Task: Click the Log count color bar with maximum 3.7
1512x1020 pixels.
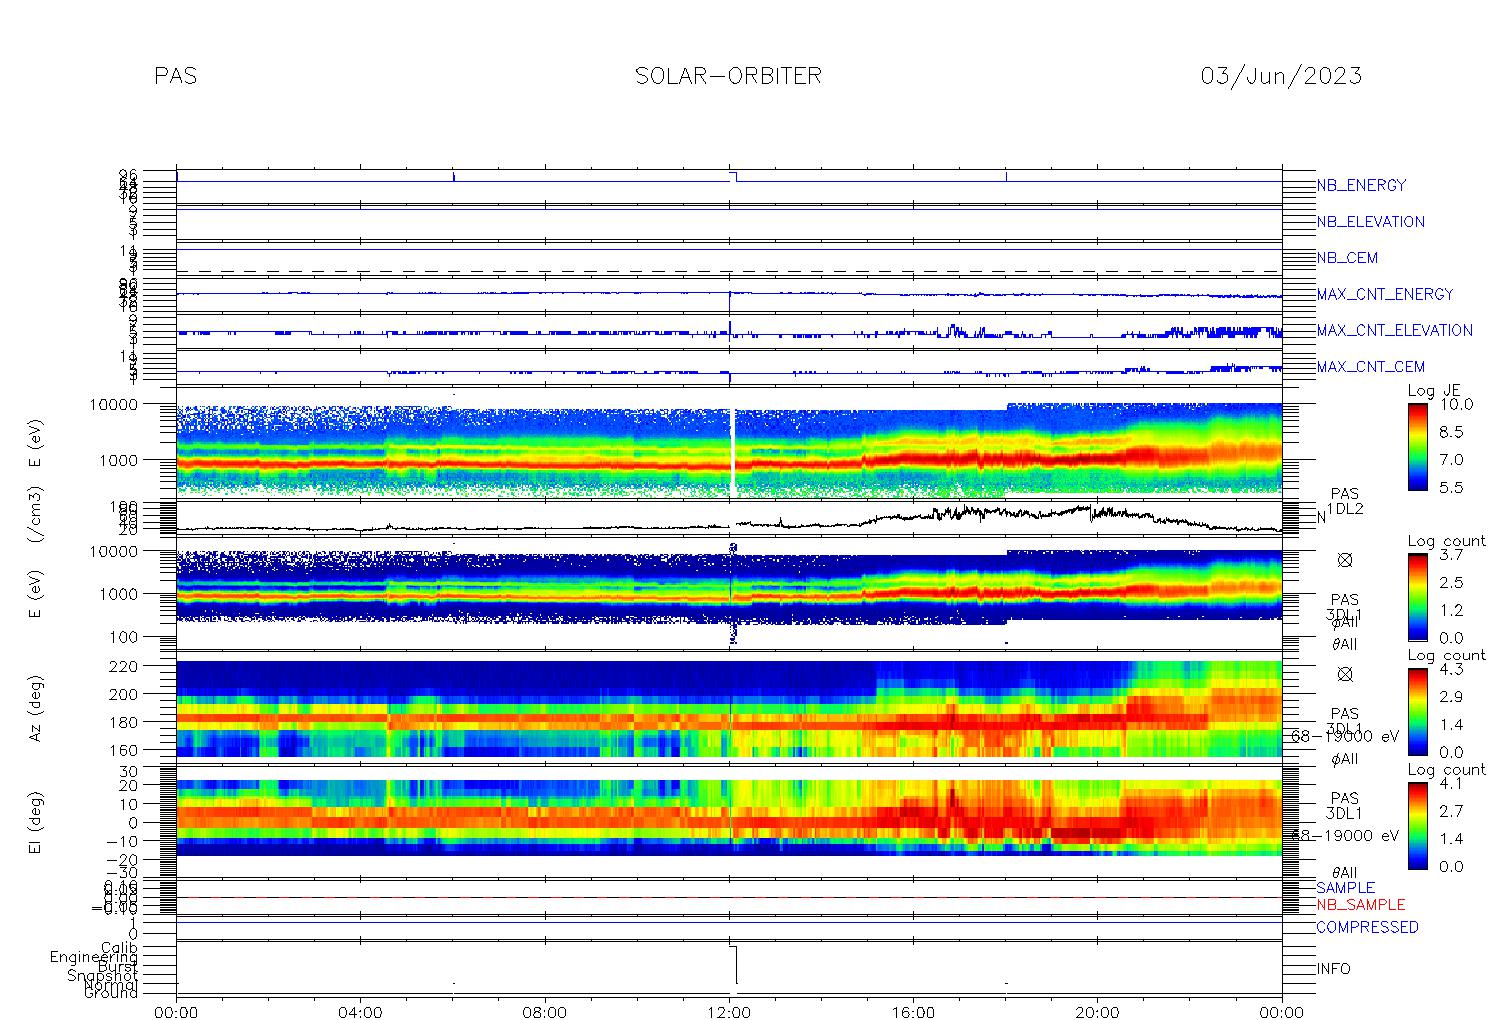Action: click(x=1418, y=596)
